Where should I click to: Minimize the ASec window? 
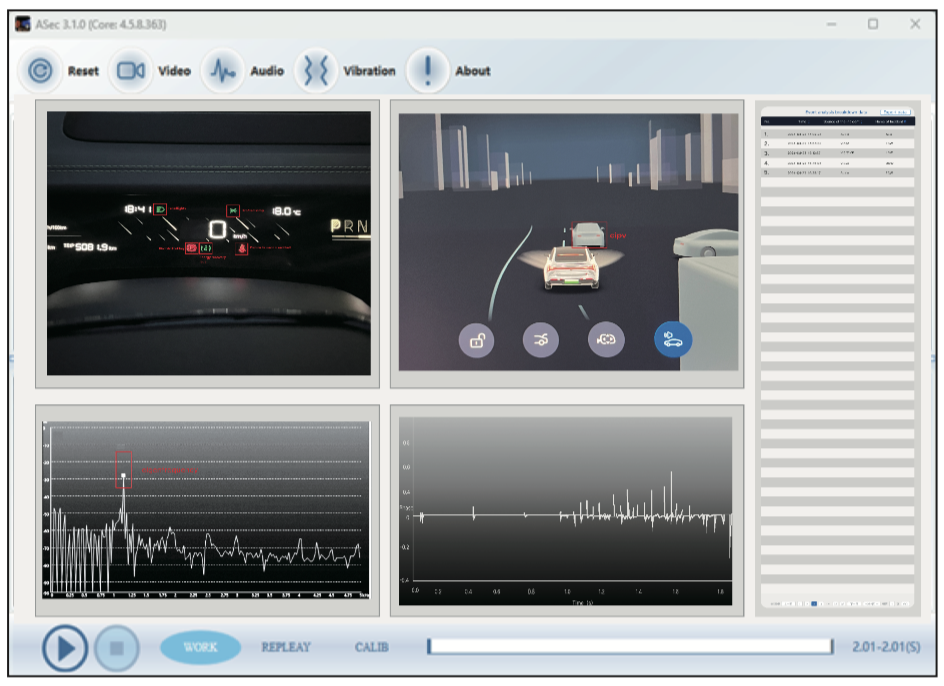point(831,24)
